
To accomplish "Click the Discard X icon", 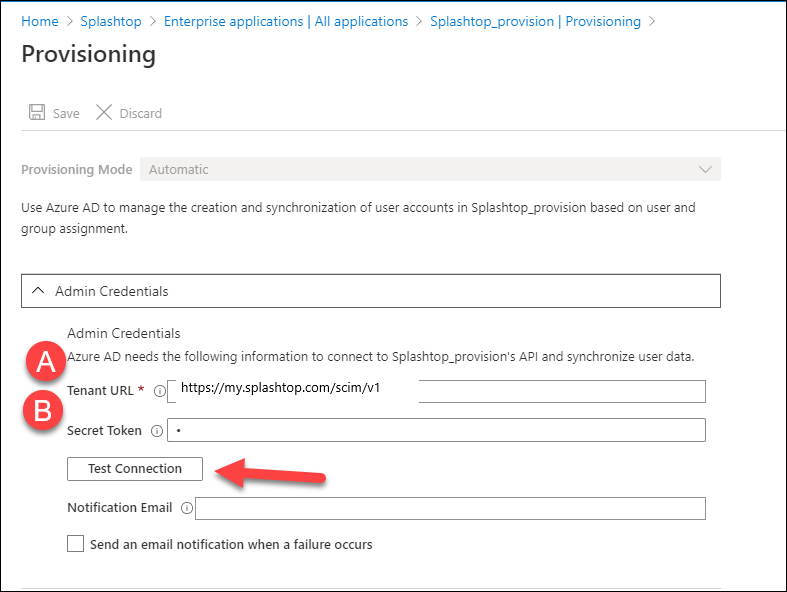I will pos(104,112).
